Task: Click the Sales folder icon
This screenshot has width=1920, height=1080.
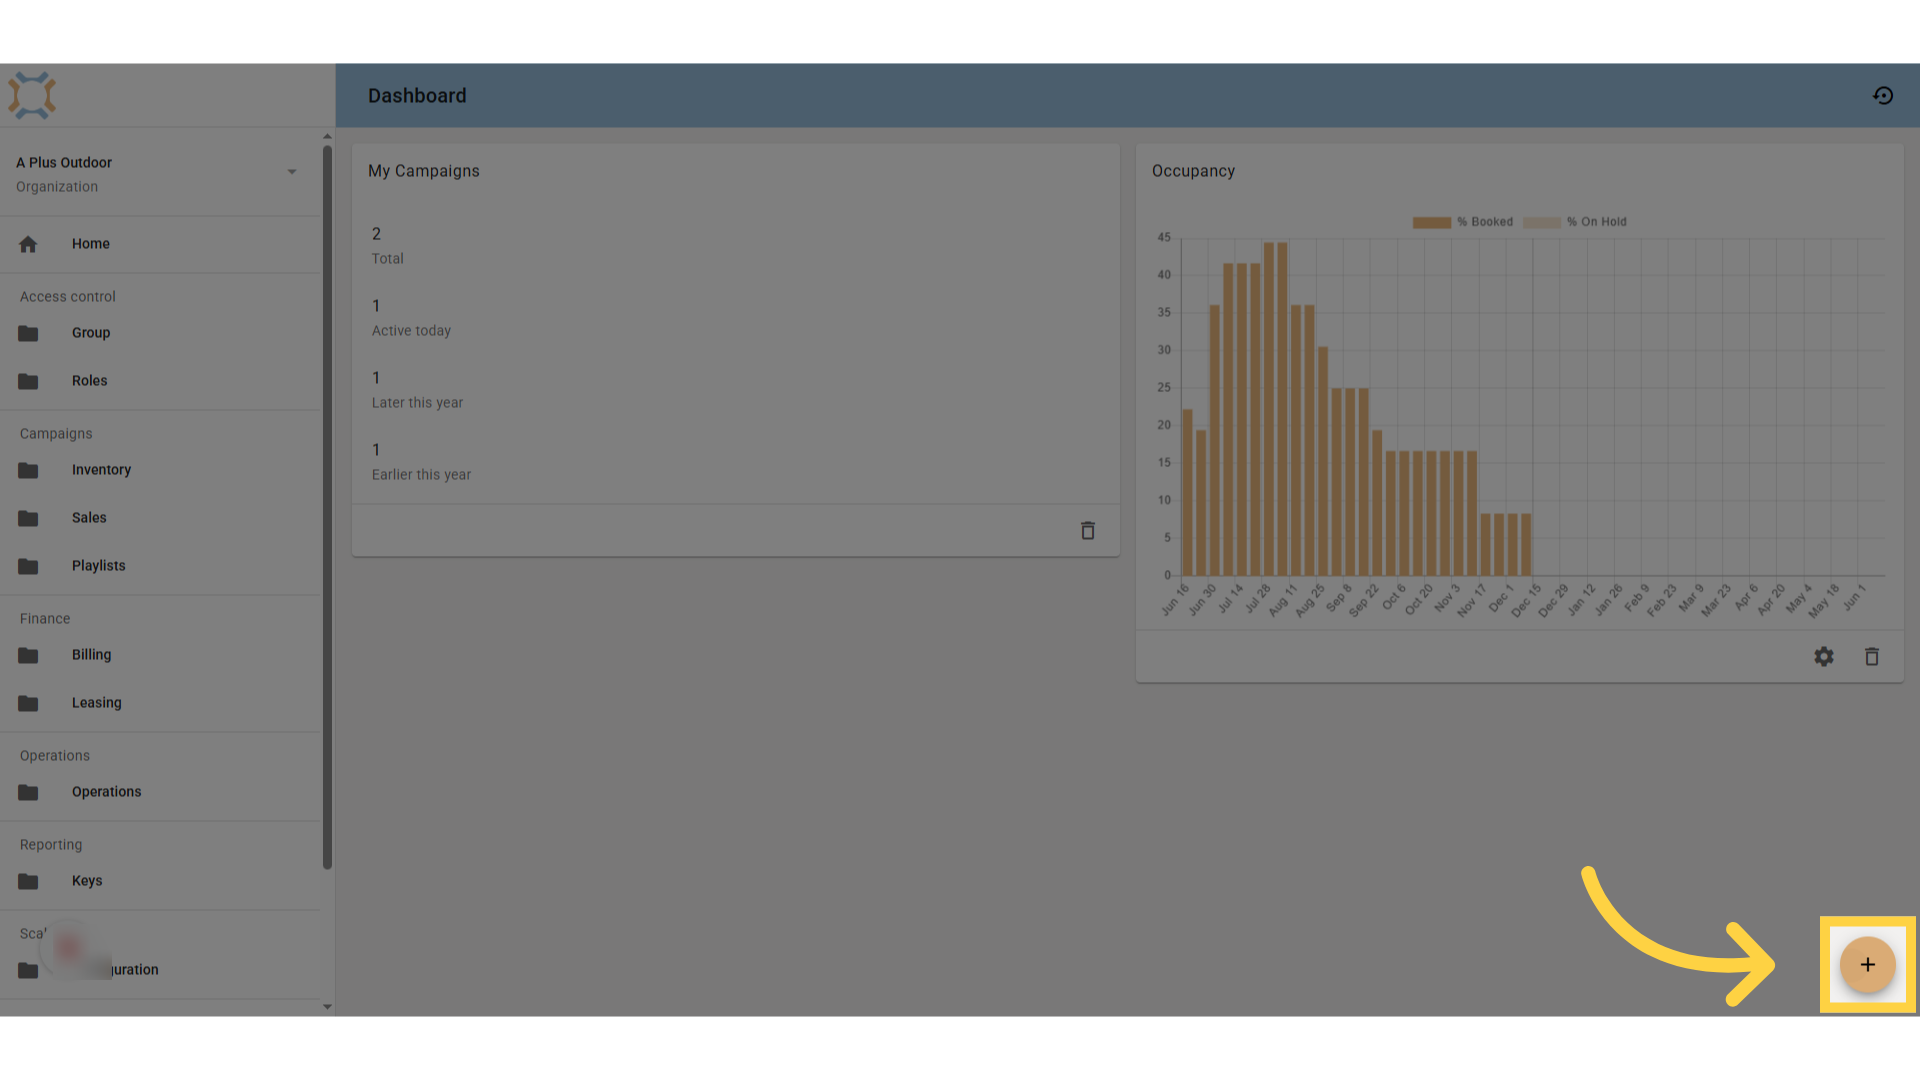Action: pyautogui.click(x=28, y=518)
